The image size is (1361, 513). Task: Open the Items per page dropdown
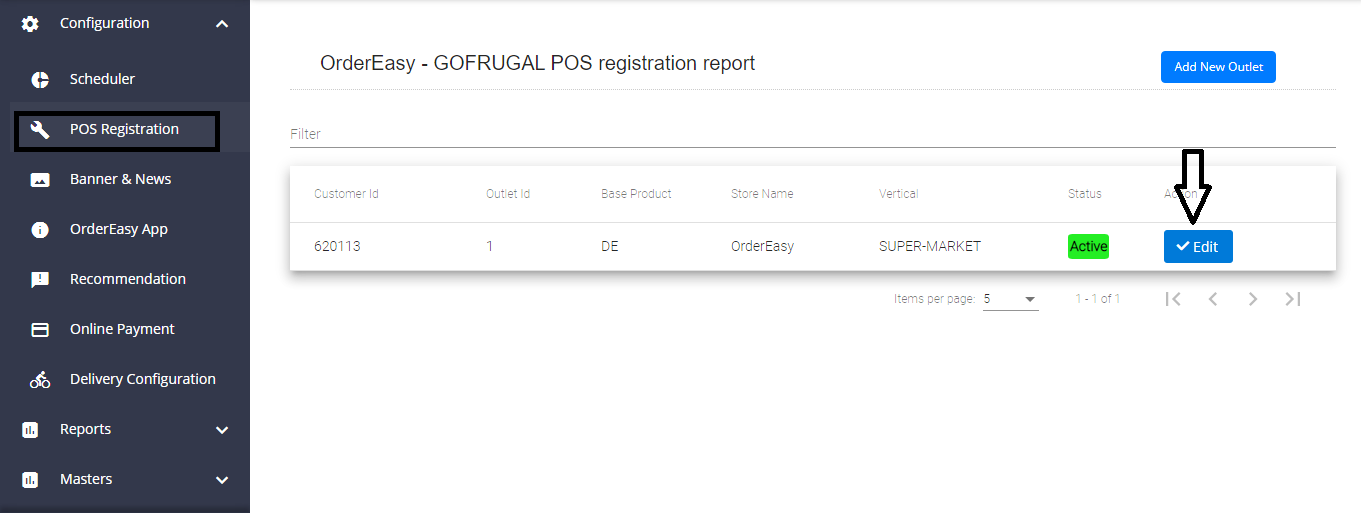click(1010, 299)
